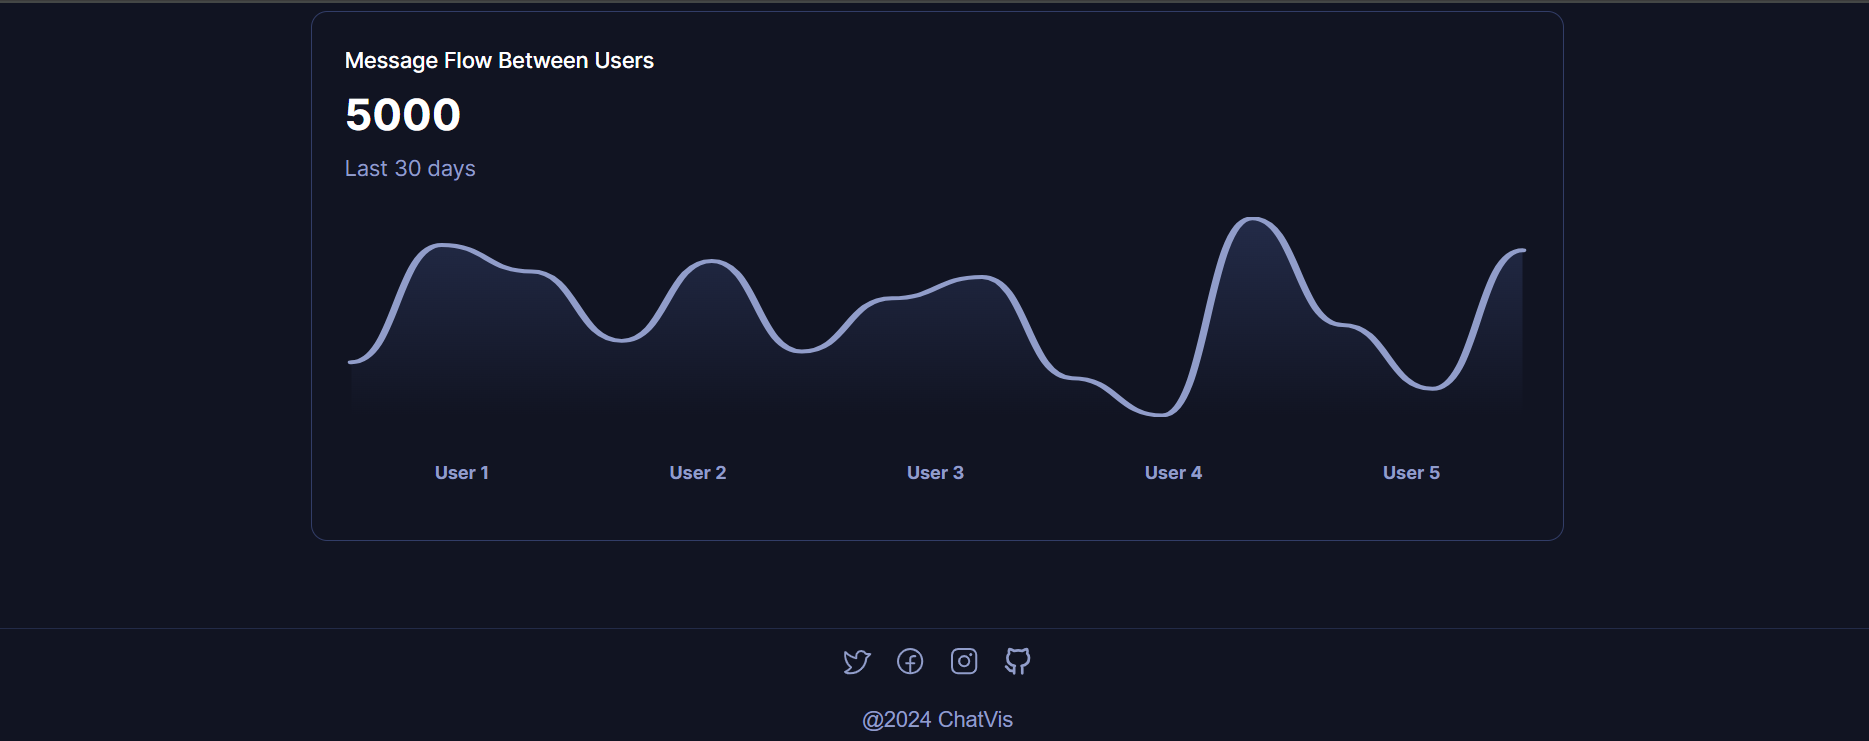Click the lowest dip of the chart line

coord(1160,414)
